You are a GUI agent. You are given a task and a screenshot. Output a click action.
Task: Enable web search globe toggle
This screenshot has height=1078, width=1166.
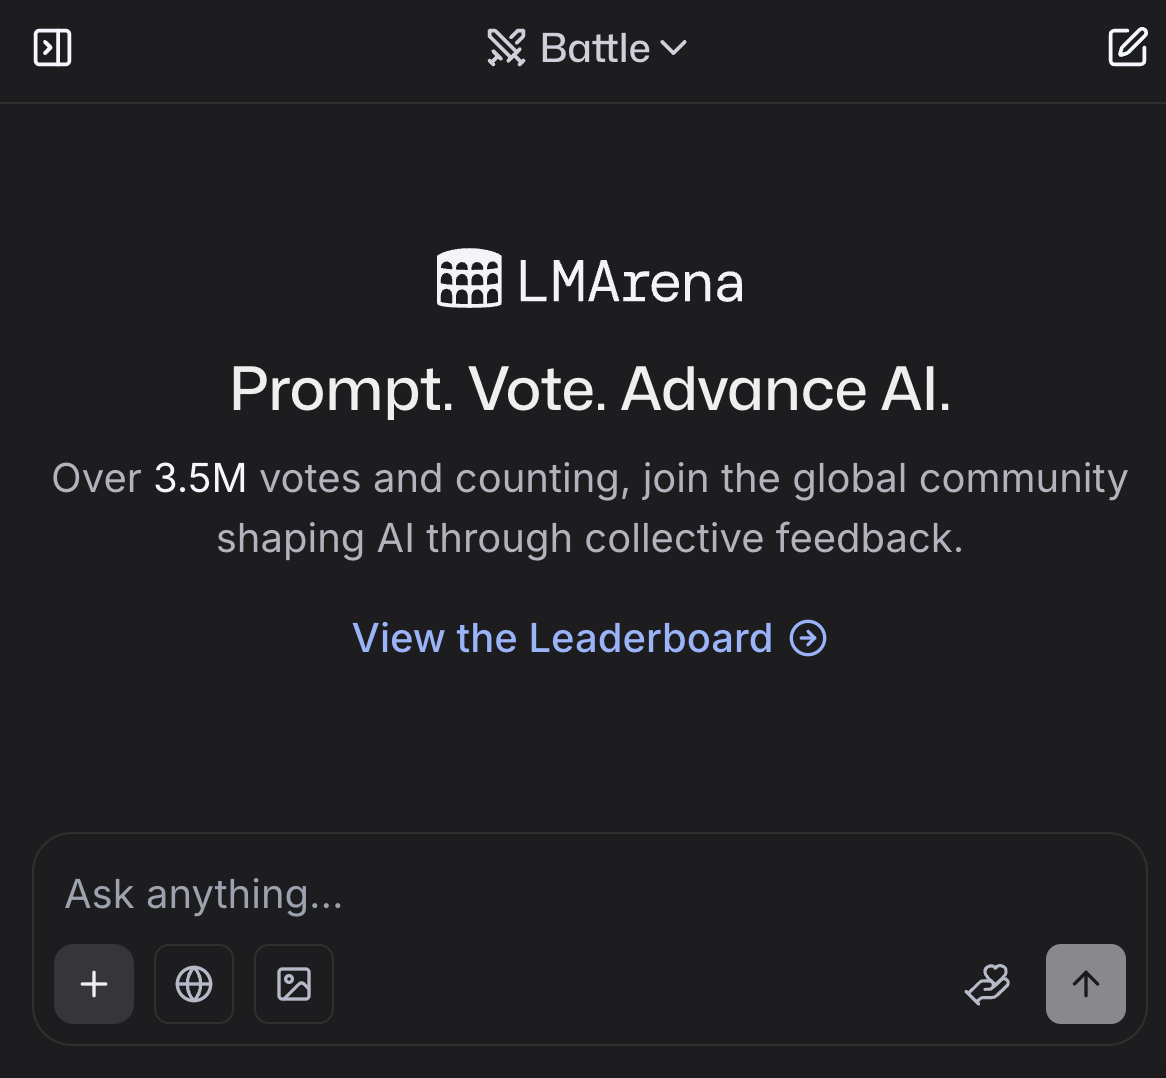click(x=194, y=984)
